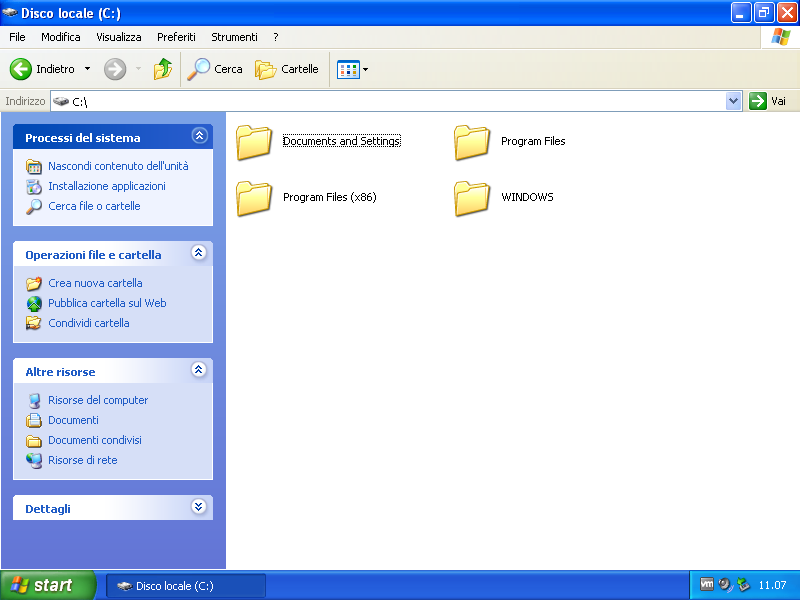
Task: Click the Dettagli header title
Action: pyautogui.click(x=48, y=509)
